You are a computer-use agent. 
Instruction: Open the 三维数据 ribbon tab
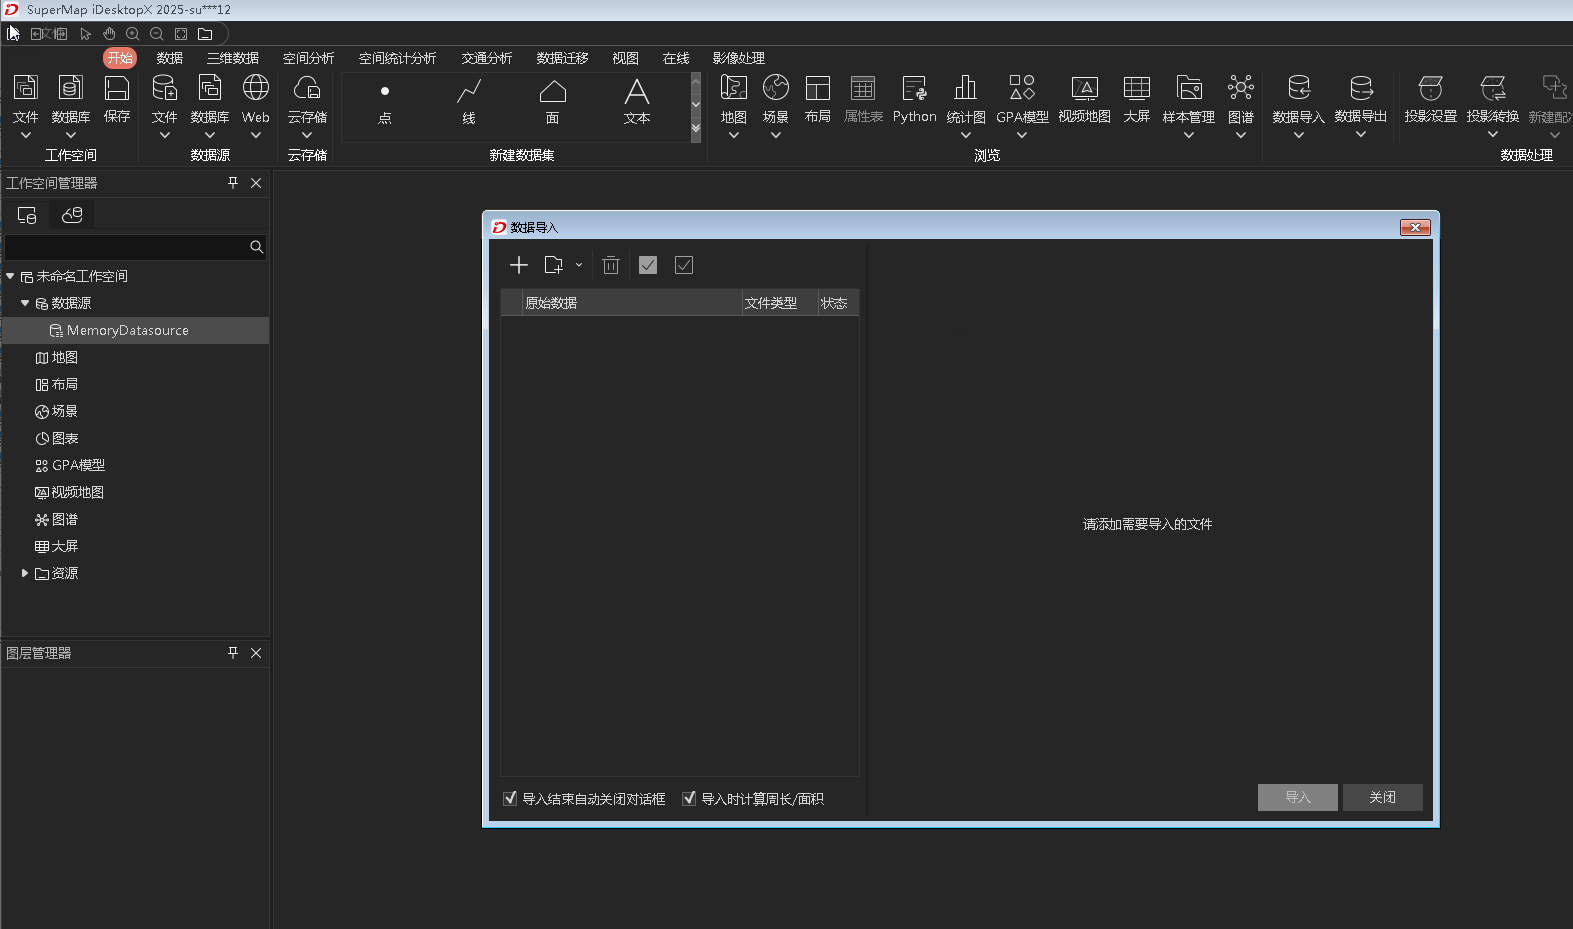pos(232,58)
